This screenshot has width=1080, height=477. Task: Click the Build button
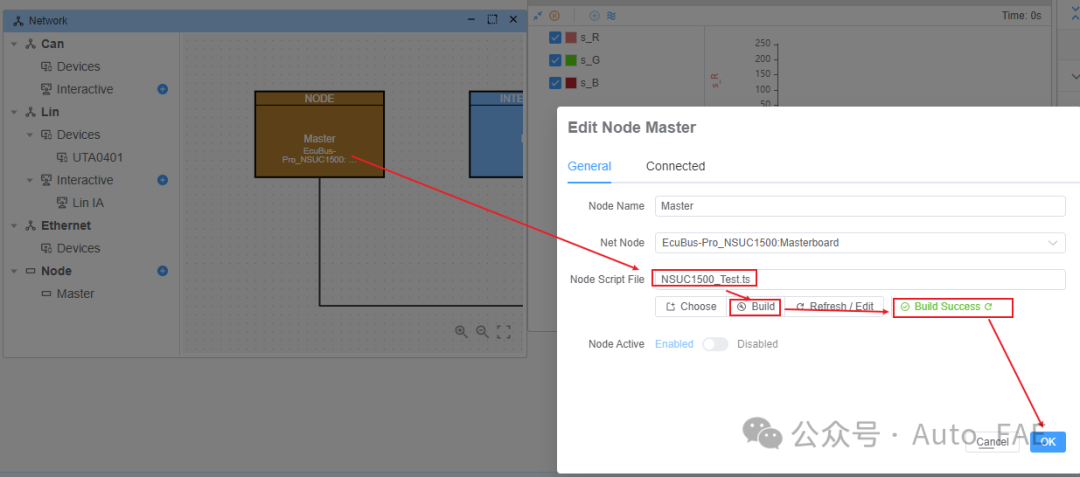(x=756, y=306)
